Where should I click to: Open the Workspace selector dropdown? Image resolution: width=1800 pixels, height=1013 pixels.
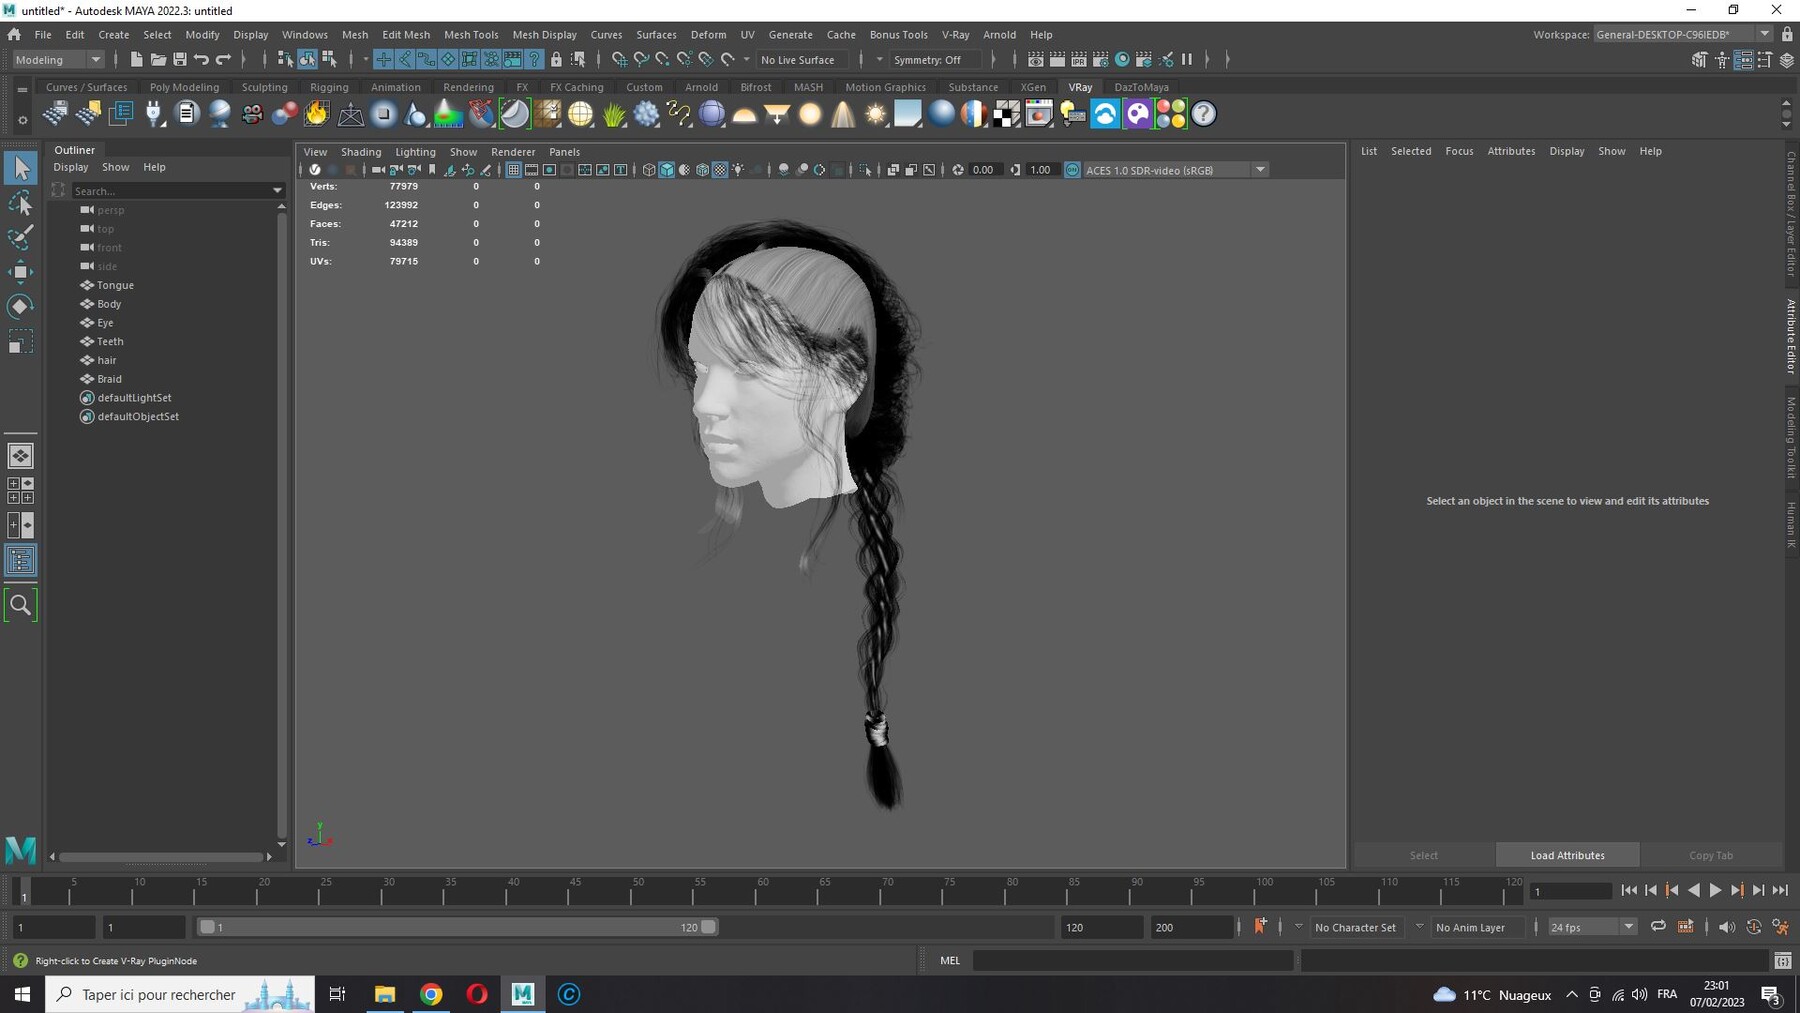coord(1682,34)
